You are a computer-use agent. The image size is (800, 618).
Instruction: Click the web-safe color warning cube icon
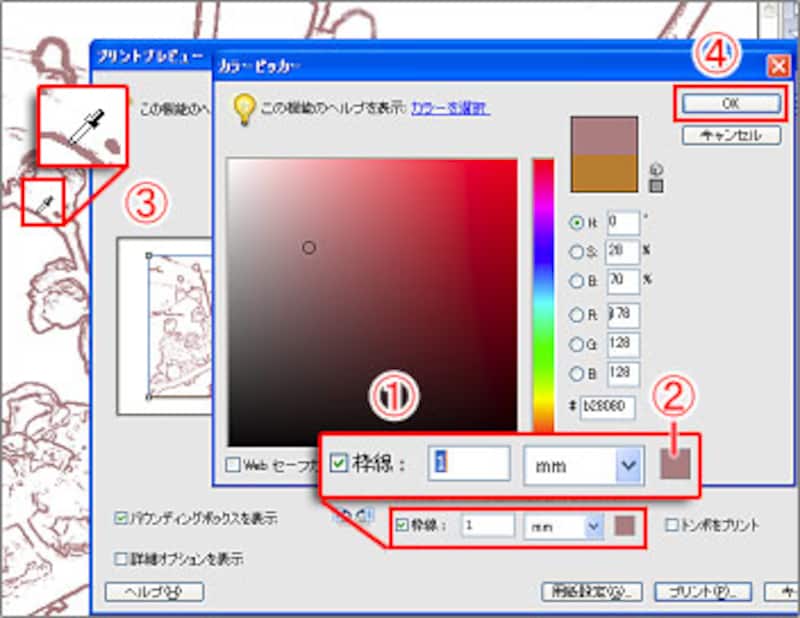(657, 169)
